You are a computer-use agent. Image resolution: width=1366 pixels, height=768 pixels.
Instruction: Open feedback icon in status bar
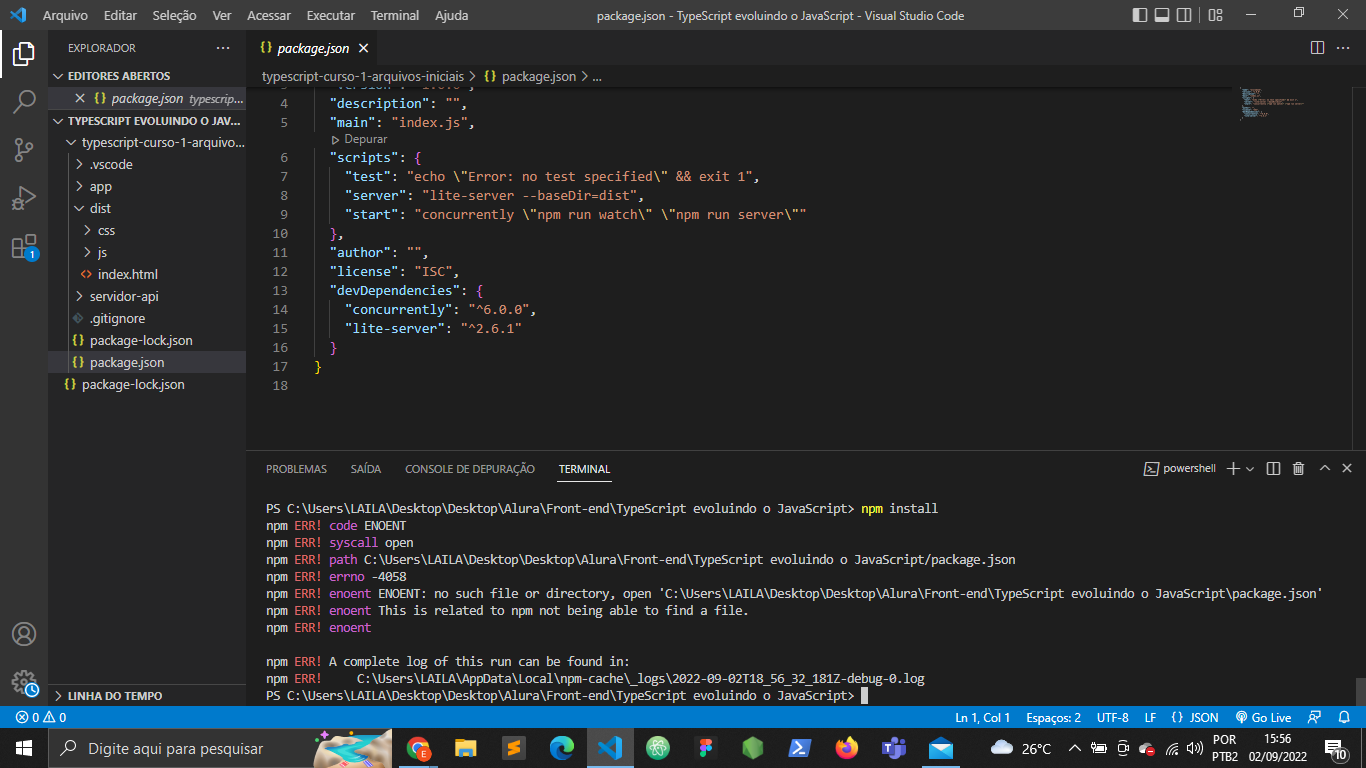(x=1316, y=717)
